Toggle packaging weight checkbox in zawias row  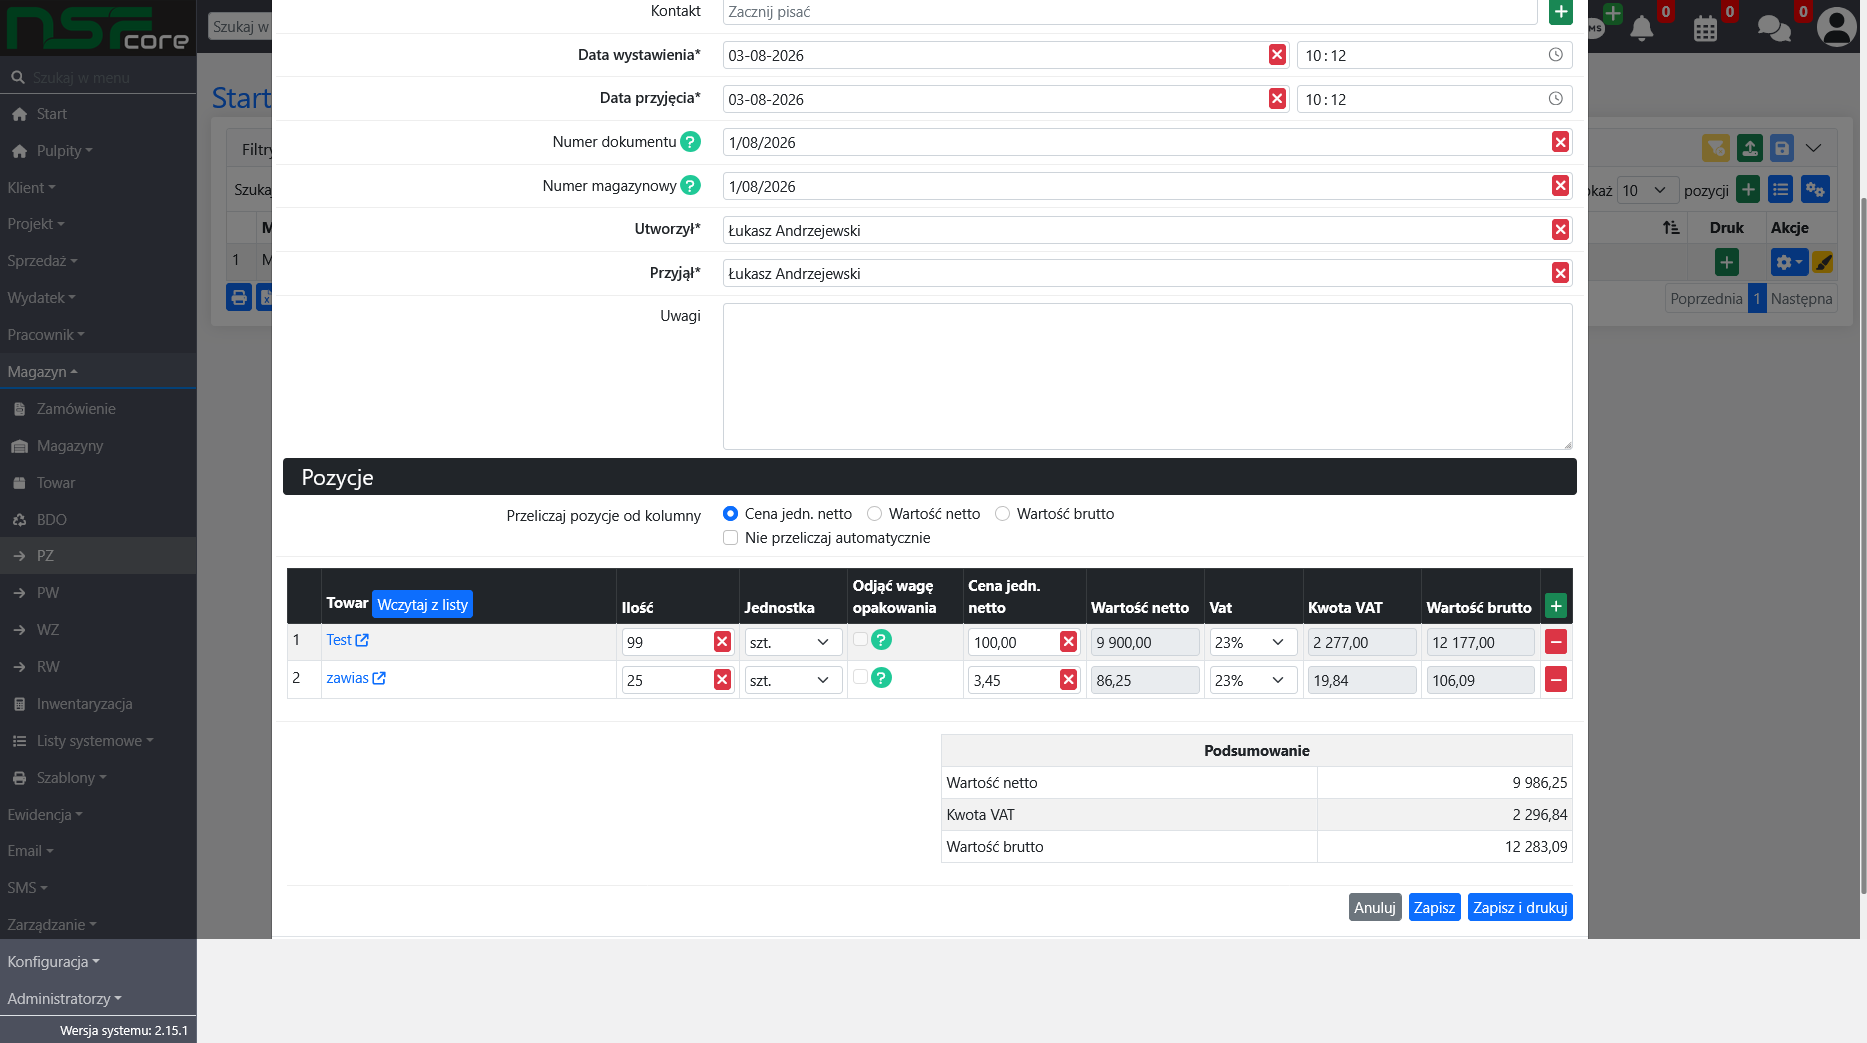pyautogui.click(x=860, y=677)
